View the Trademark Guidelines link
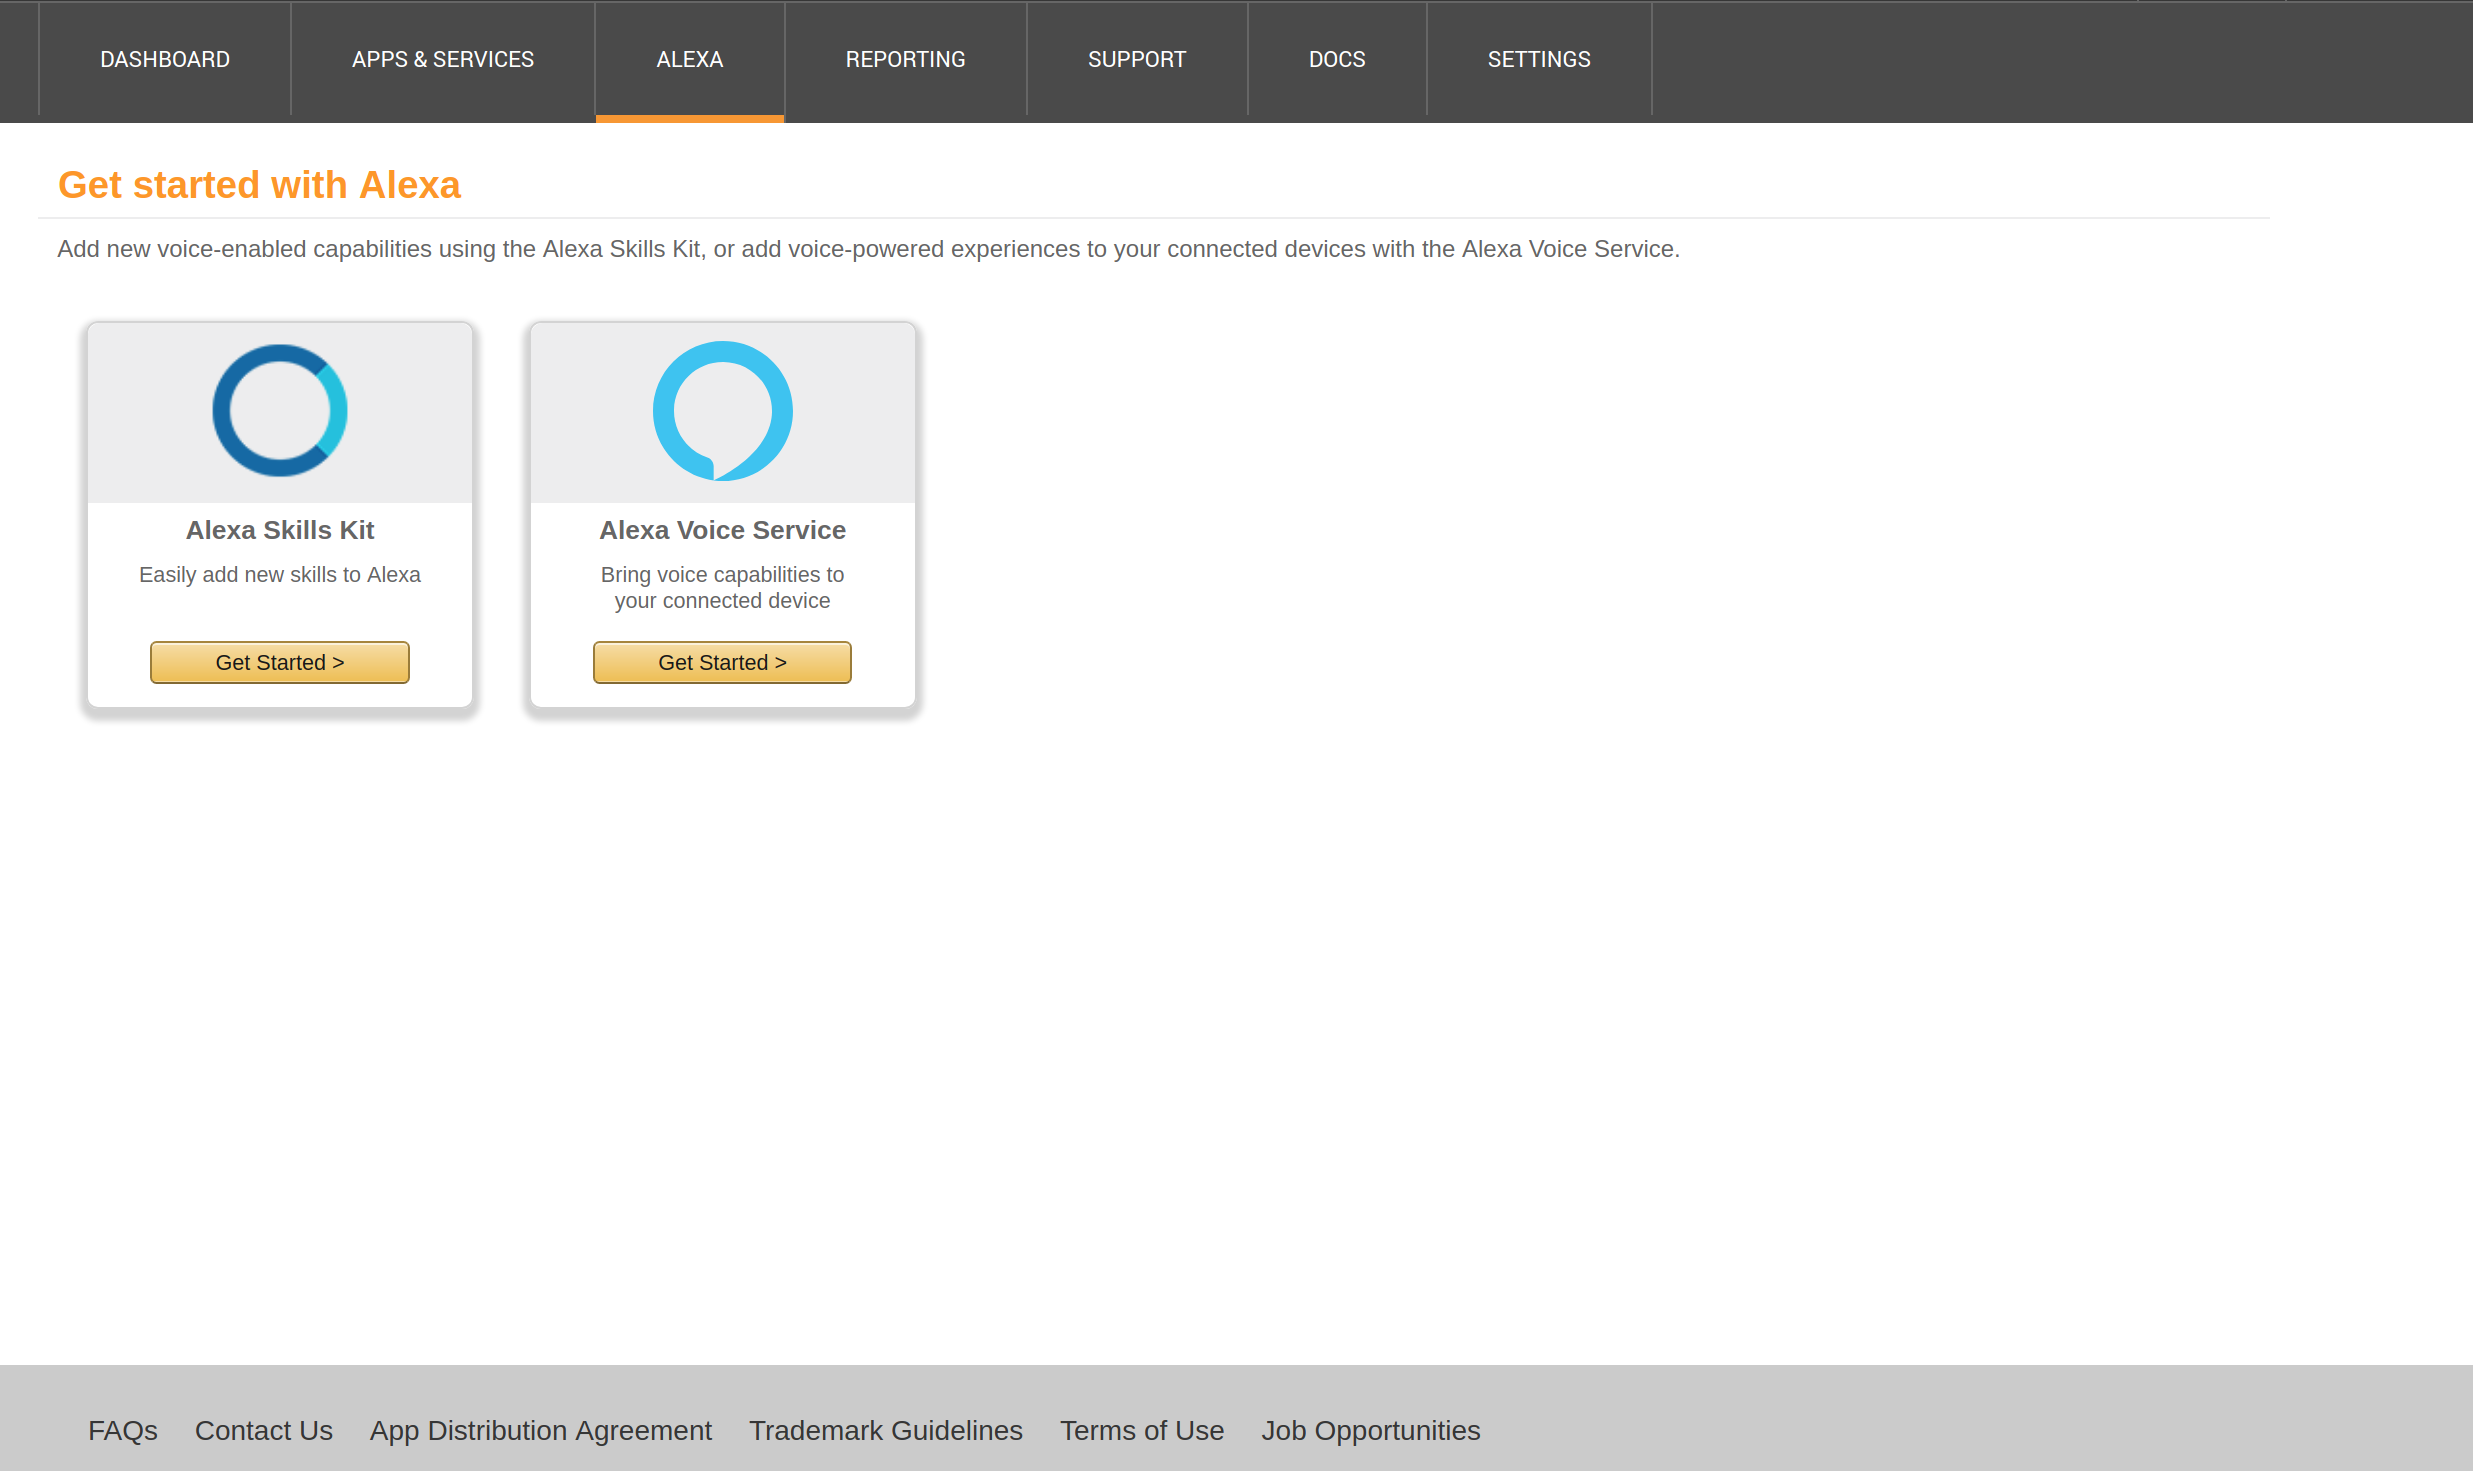Image resolution: width=2473 pixels, height=1471 pixels. pos(886,1430)
